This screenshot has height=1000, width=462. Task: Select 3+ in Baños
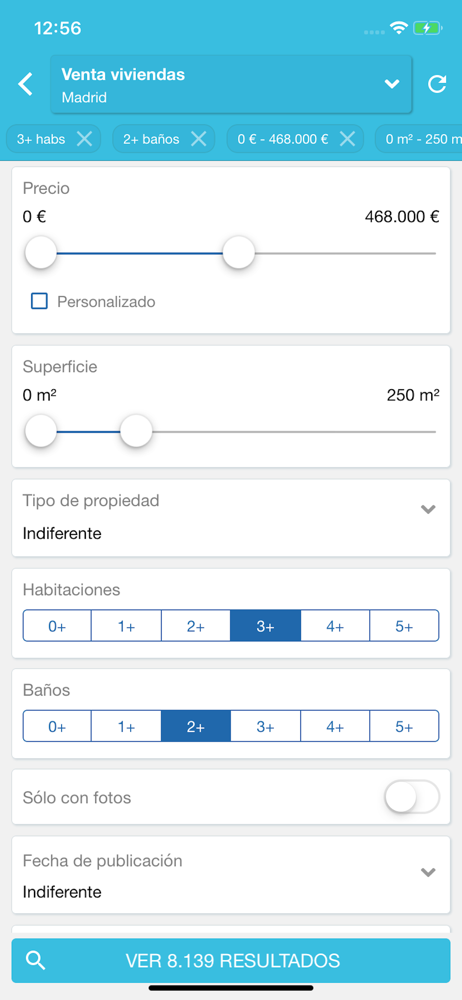265,726
